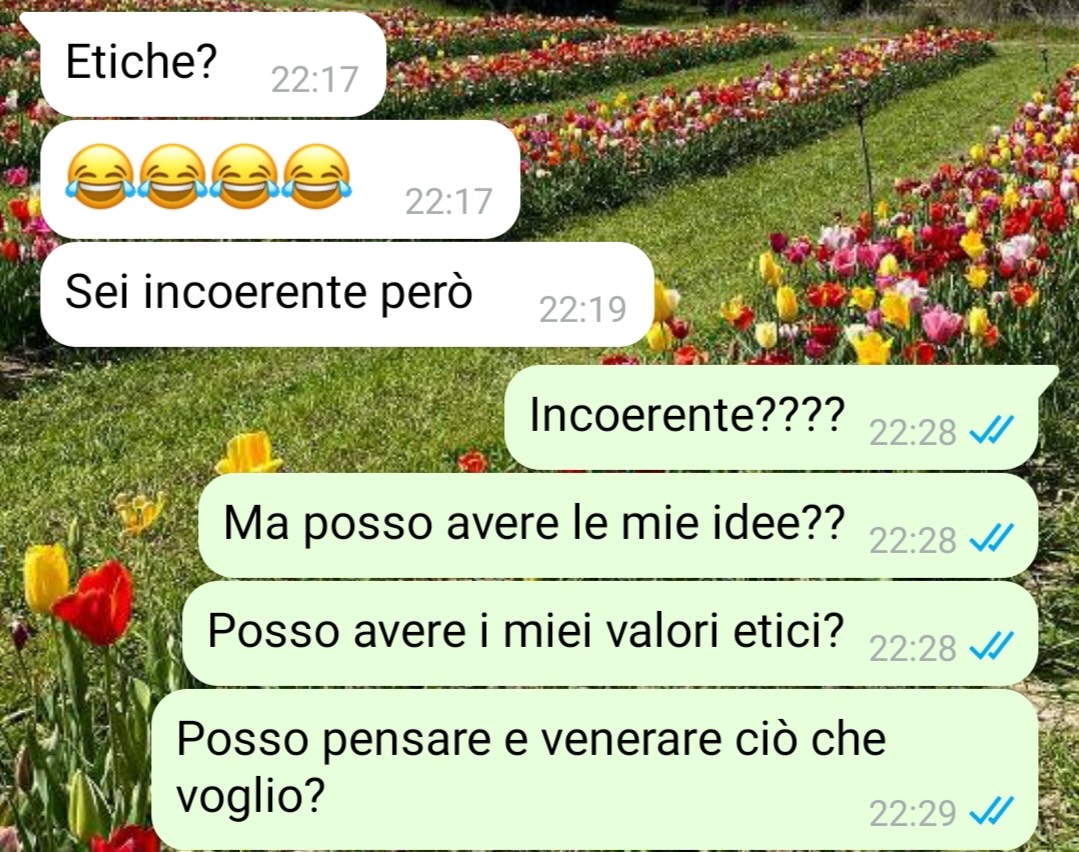The image size is (1079, 852).
Task: Tap read receipt ticks on 'Incoerente????'
Action: point(991,432)
